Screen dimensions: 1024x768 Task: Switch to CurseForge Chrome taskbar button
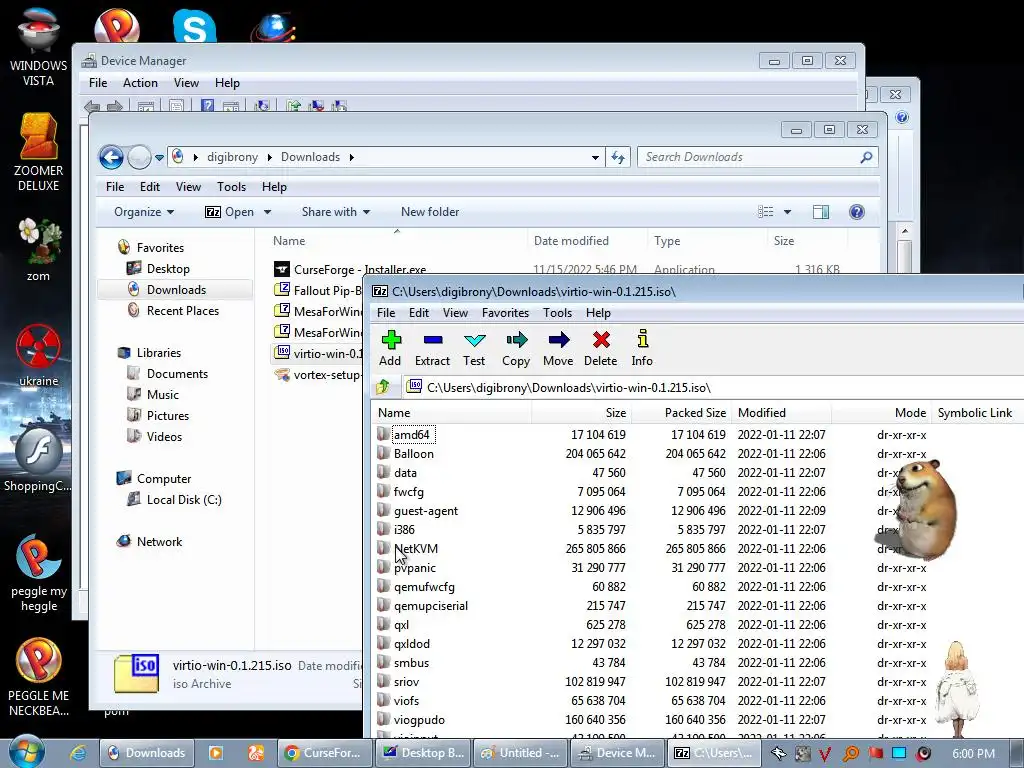coord(323,753)
